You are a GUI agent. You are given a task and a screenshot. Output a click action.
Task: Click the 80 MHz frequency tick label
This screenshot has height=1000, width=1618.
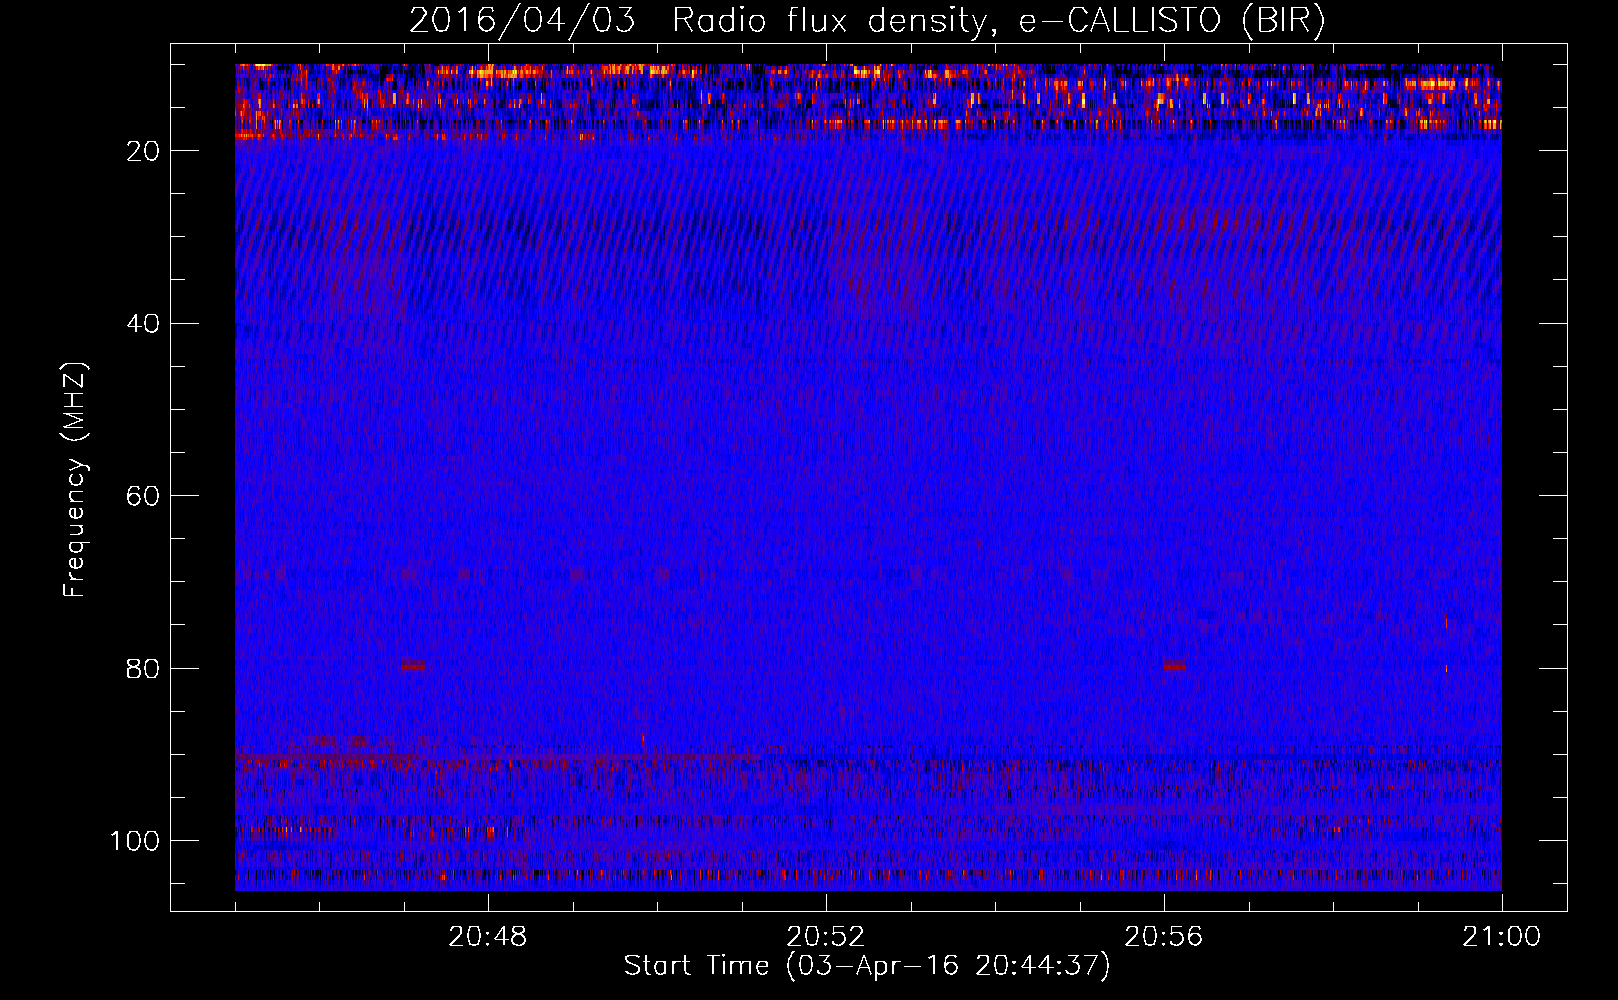click(x=144, y=669)
